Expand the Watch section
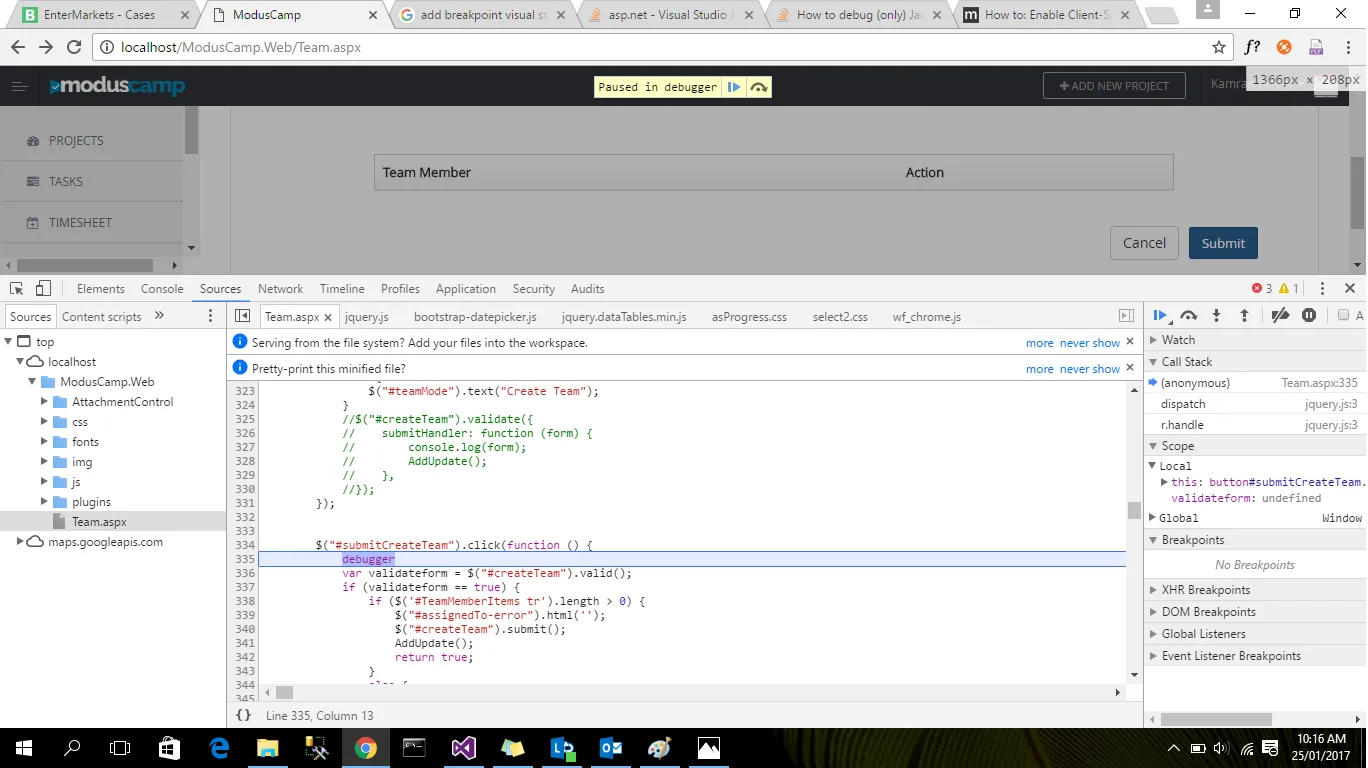Image resolution: width=1368 pixels, height=768 pixels. (x=1178, y=340)
